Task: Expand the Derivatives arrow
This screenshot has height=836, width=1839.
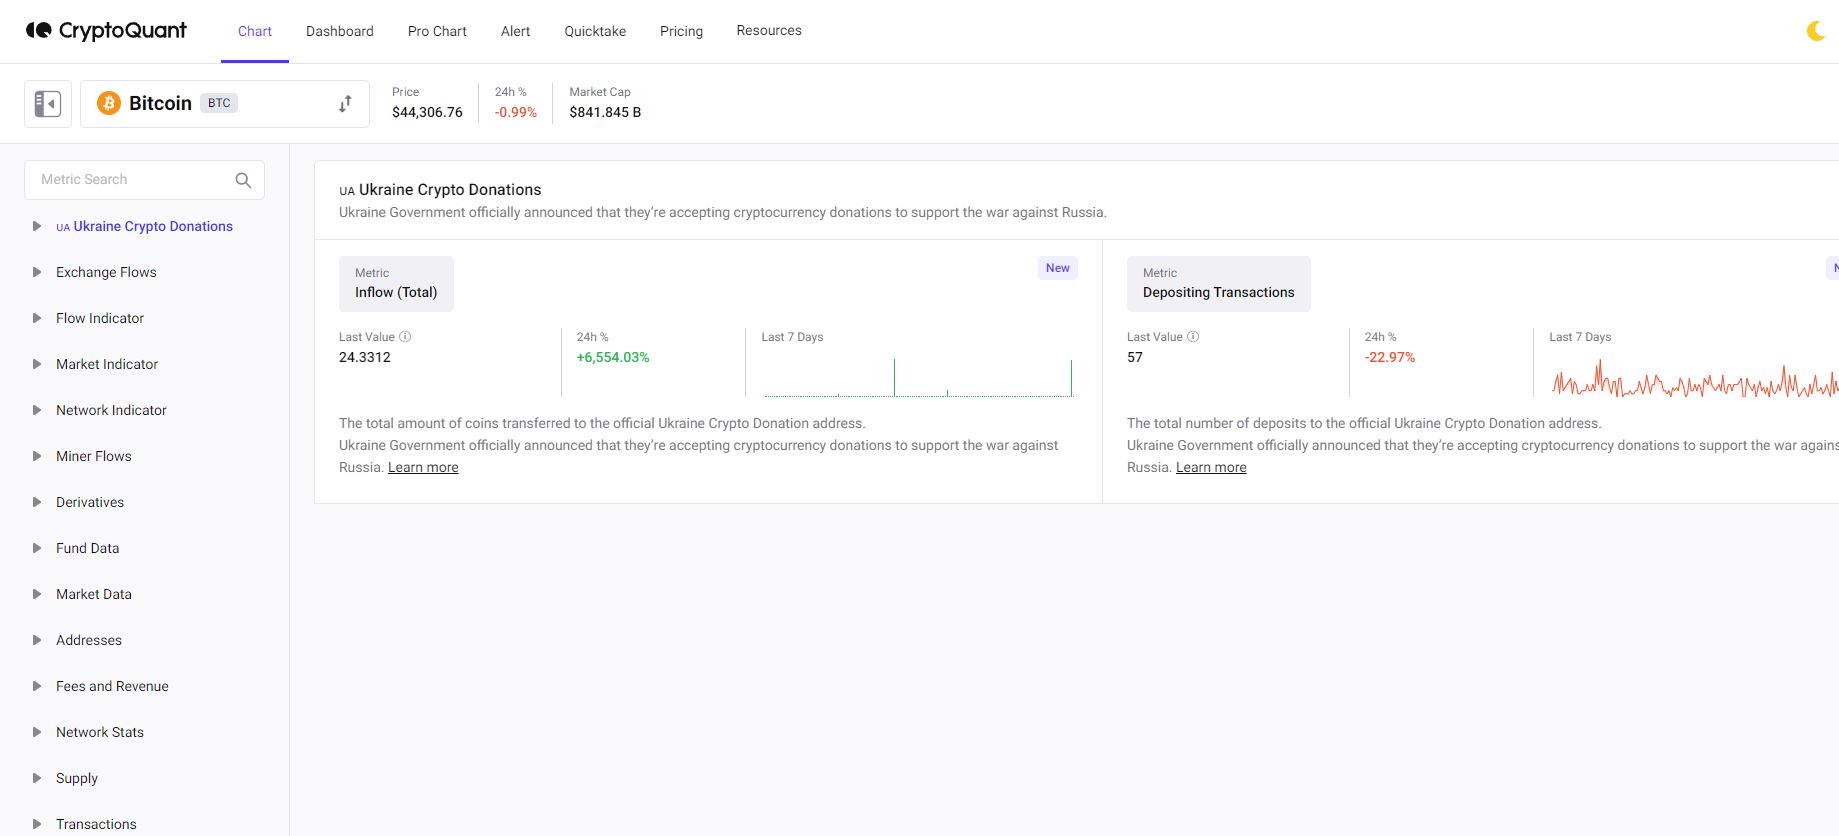Action: pos(37,502)
